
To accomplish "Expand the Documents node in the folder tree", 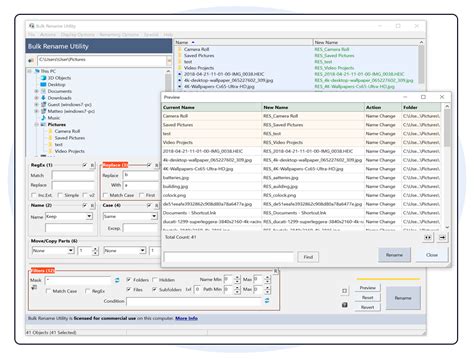I will pyautogui.click(x=36, y=91).
